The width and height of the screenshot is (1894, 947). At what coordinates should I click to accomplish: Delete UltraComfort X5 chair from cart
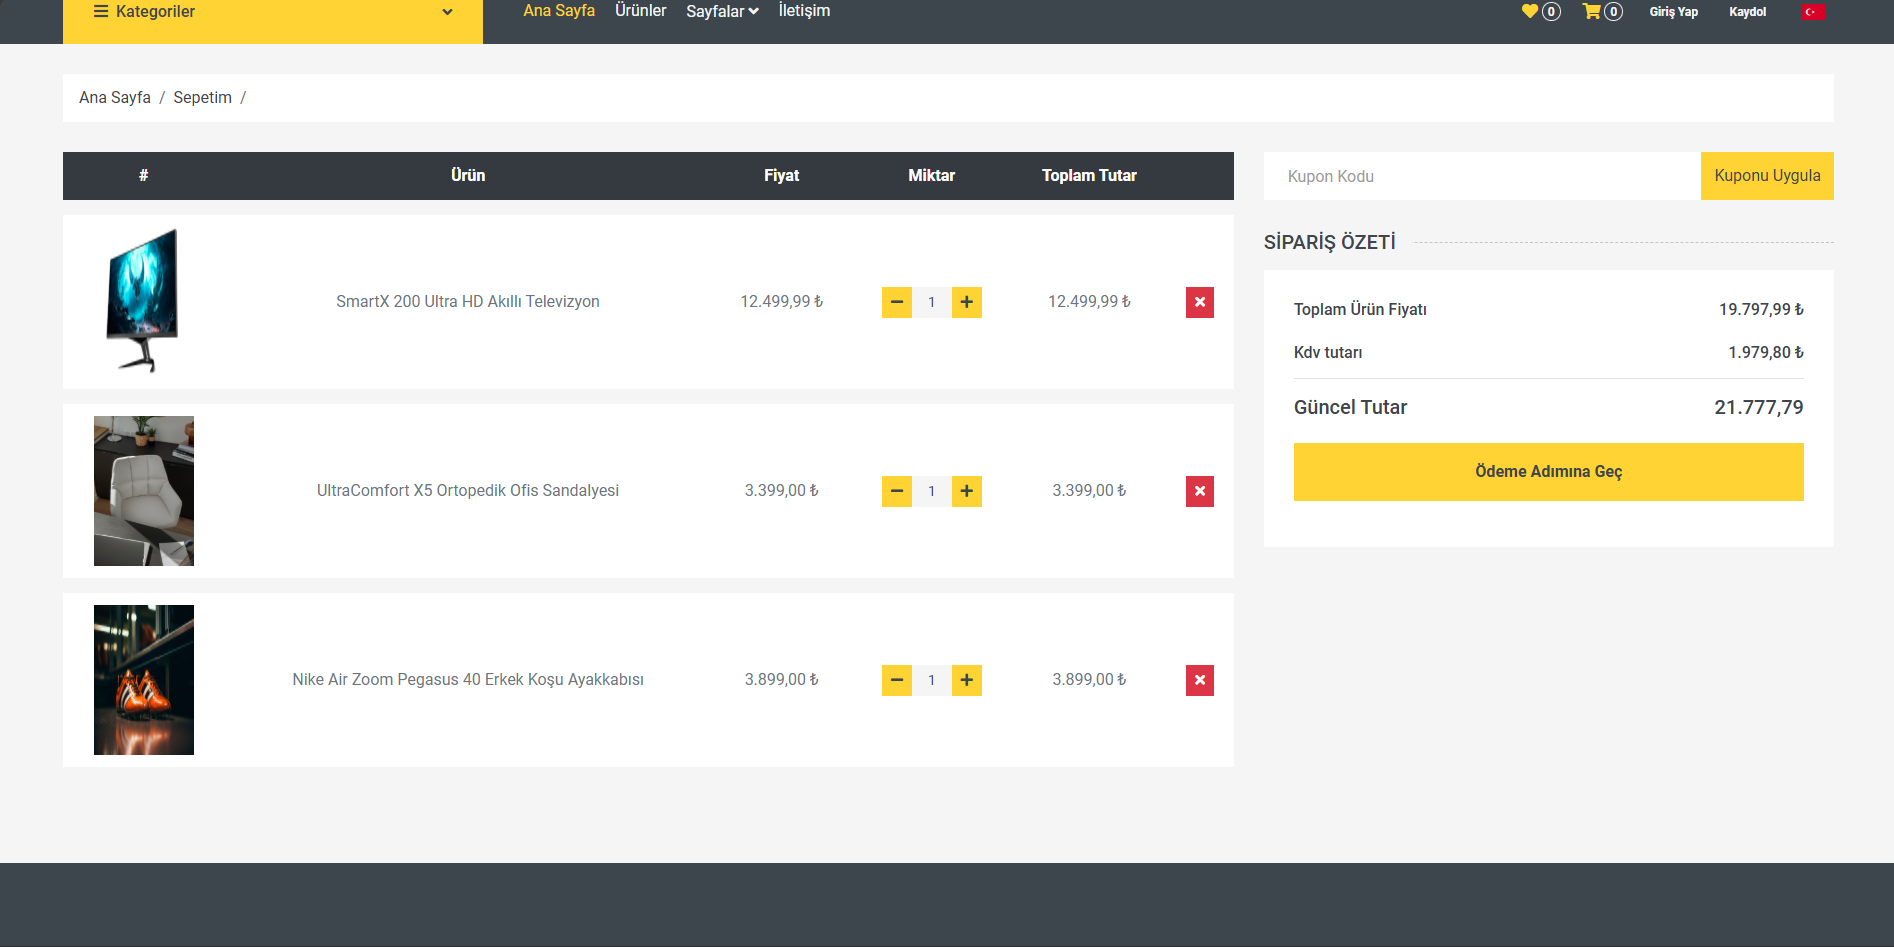point(1199,491)
